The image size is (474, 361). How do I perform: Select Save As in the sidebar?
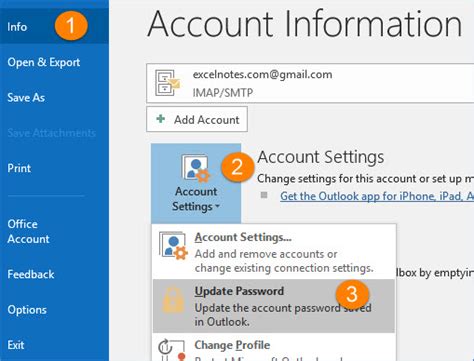tap(26, 98)
